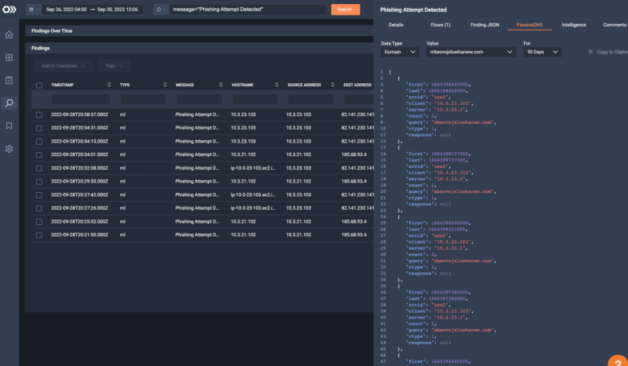The height and width of the screenshot is (366, 628).
Task: Switch to the Details tab
Action: (396, 25)
